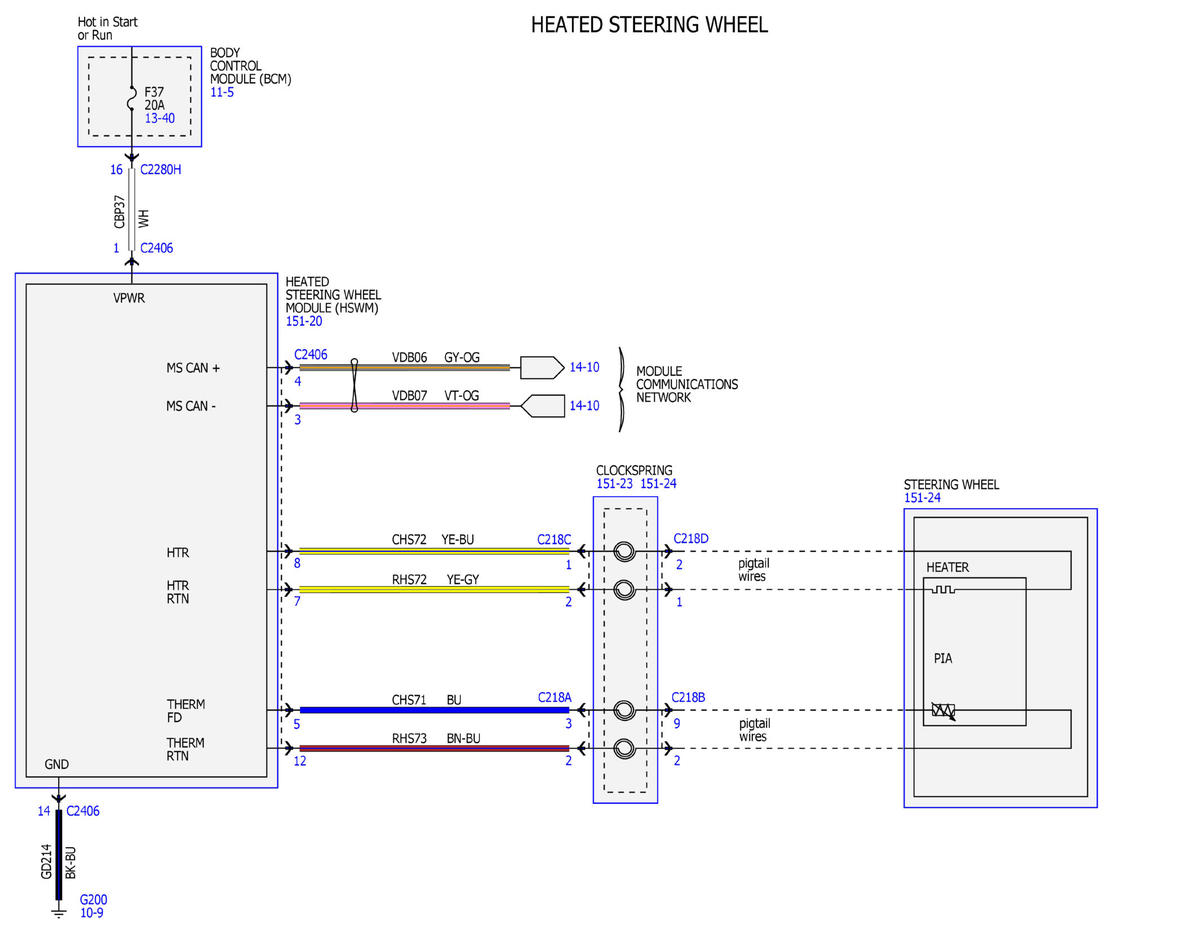The height and width of the screenshot is (927, 1200).
Task: Click the MS CAN - arrow terminator
Action: (x=542, y=406)
